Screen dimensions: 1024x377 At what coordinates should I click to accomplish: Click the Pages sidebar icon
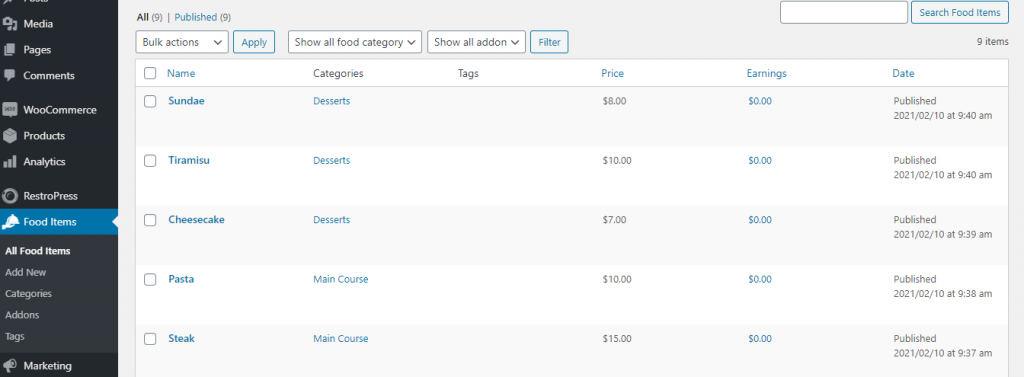tap(10, 50)
